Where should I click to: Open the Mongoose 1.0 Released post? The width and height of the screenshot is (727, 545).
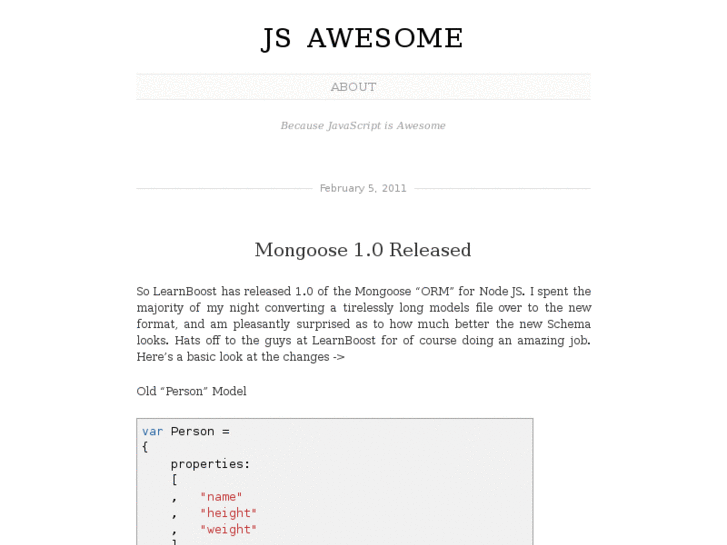(363, 250)
